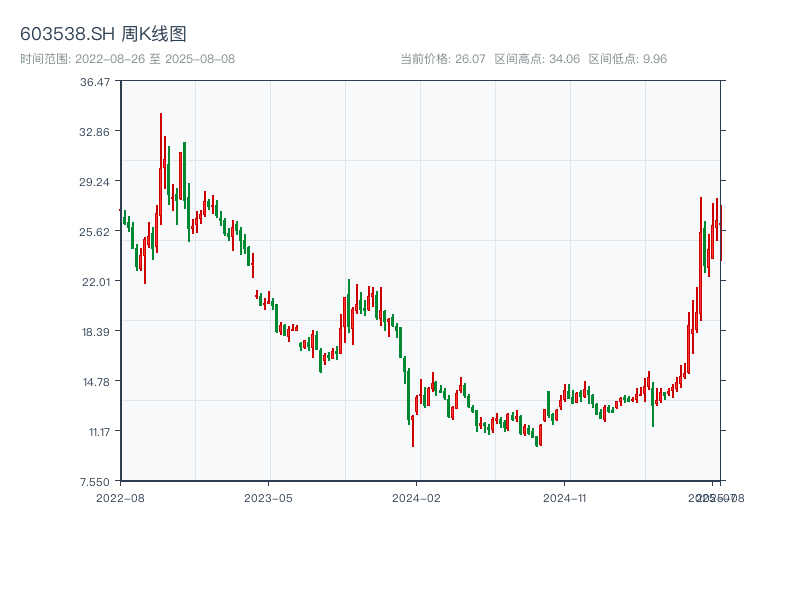
Task: Click y-axis label 14.78
Action: pyautogui.click(x=96, y=382)
